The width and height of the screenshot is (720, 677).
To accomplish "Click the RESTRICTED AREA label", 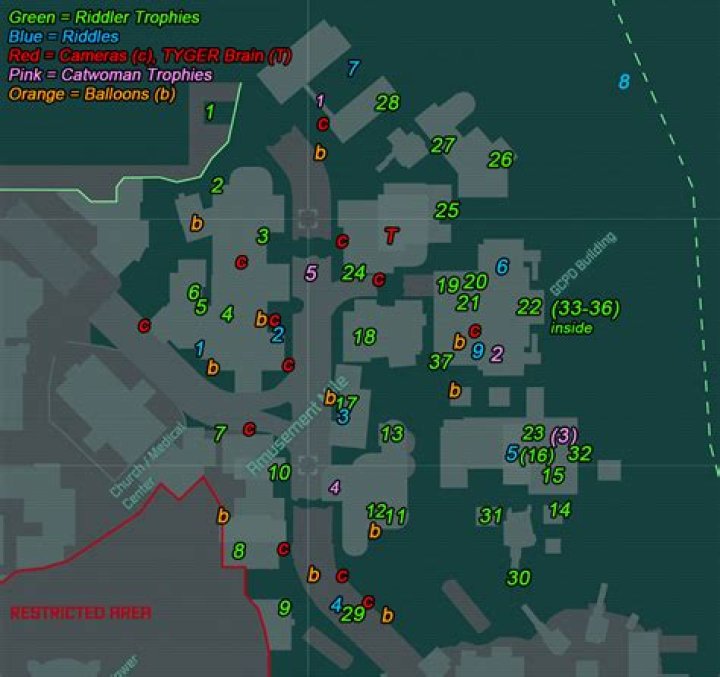I will [81, 613].
